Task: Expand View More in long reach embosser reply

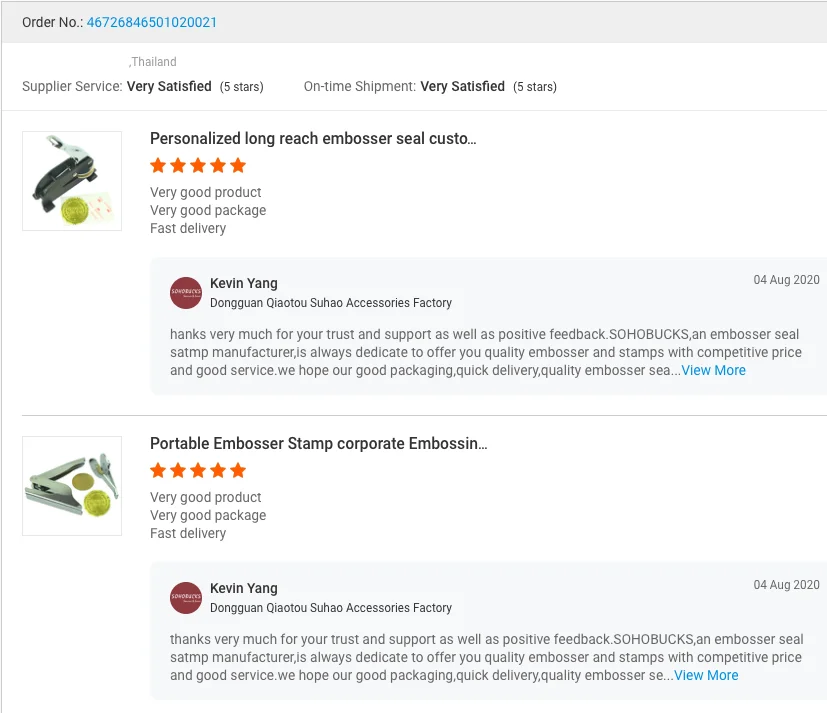Action: point(713,370)
